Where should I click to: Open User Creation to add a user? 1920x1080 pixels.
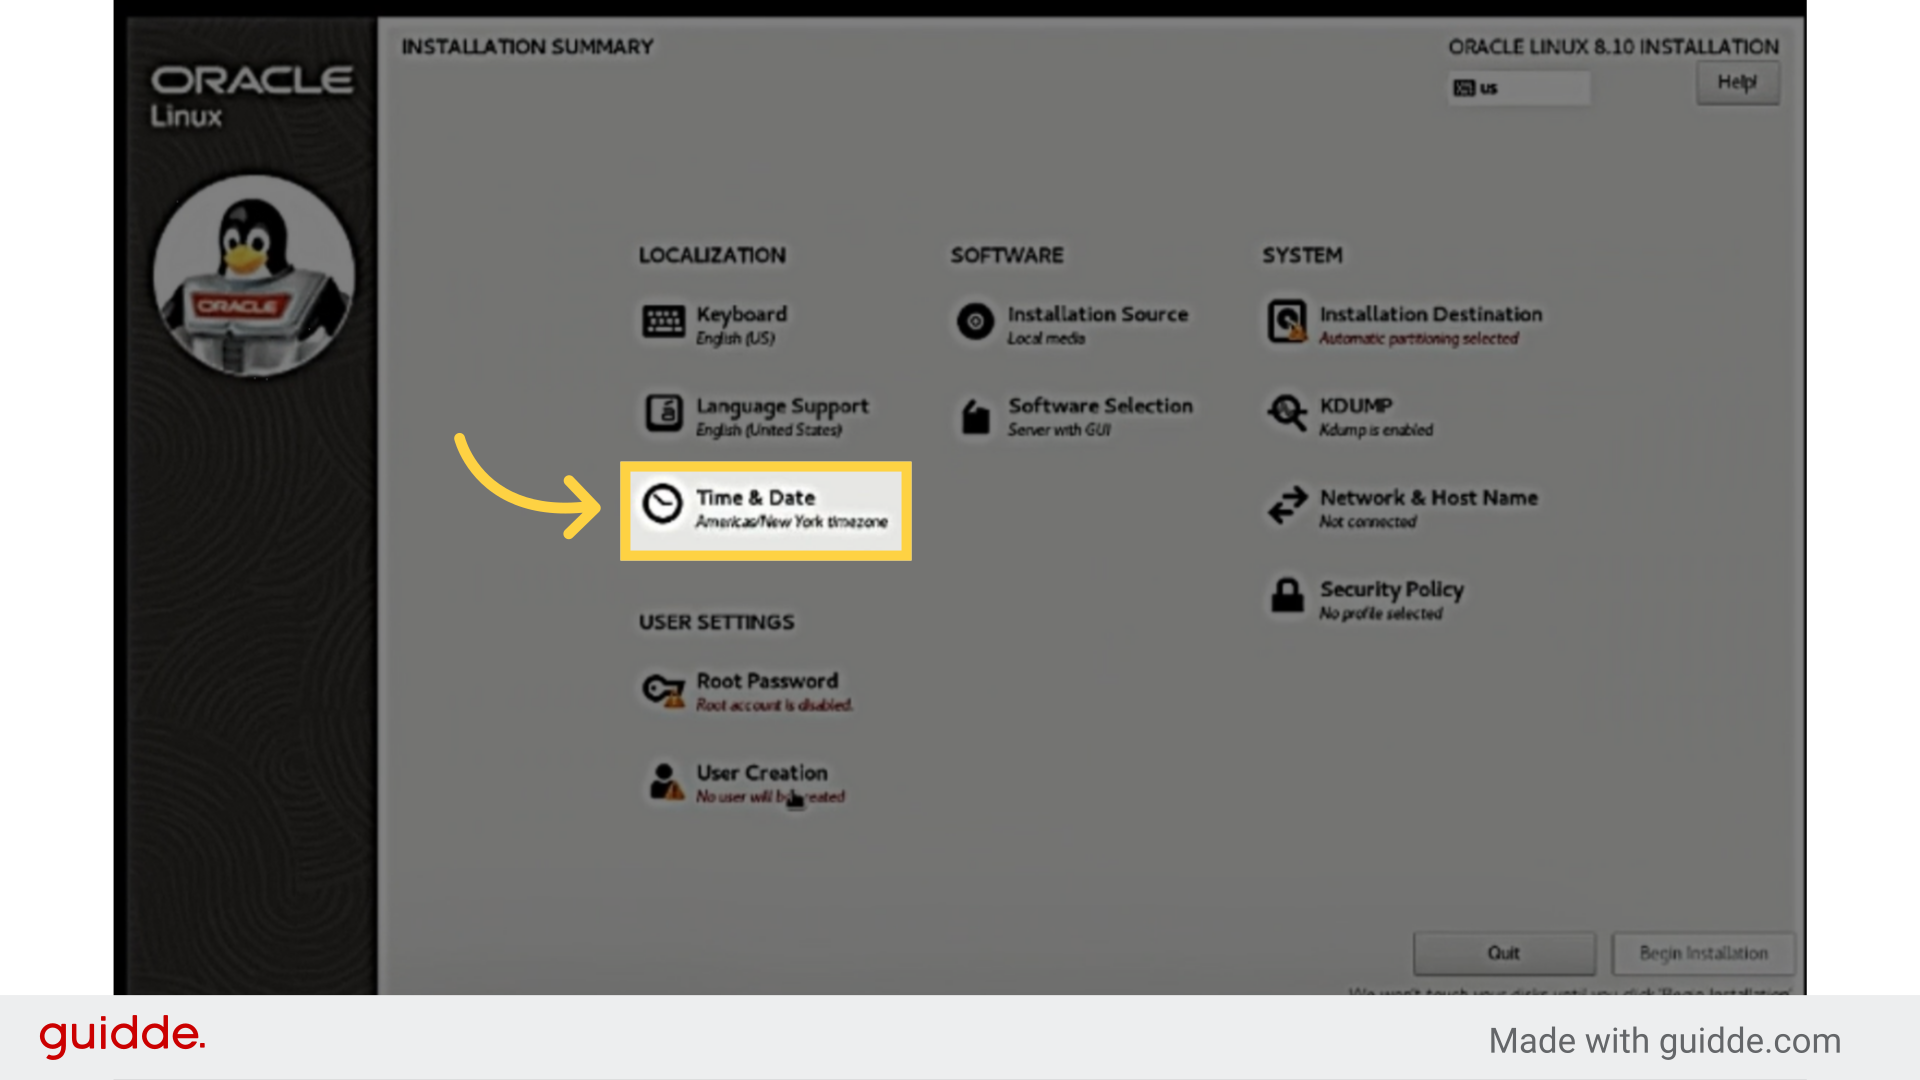[x=762, y=782]
